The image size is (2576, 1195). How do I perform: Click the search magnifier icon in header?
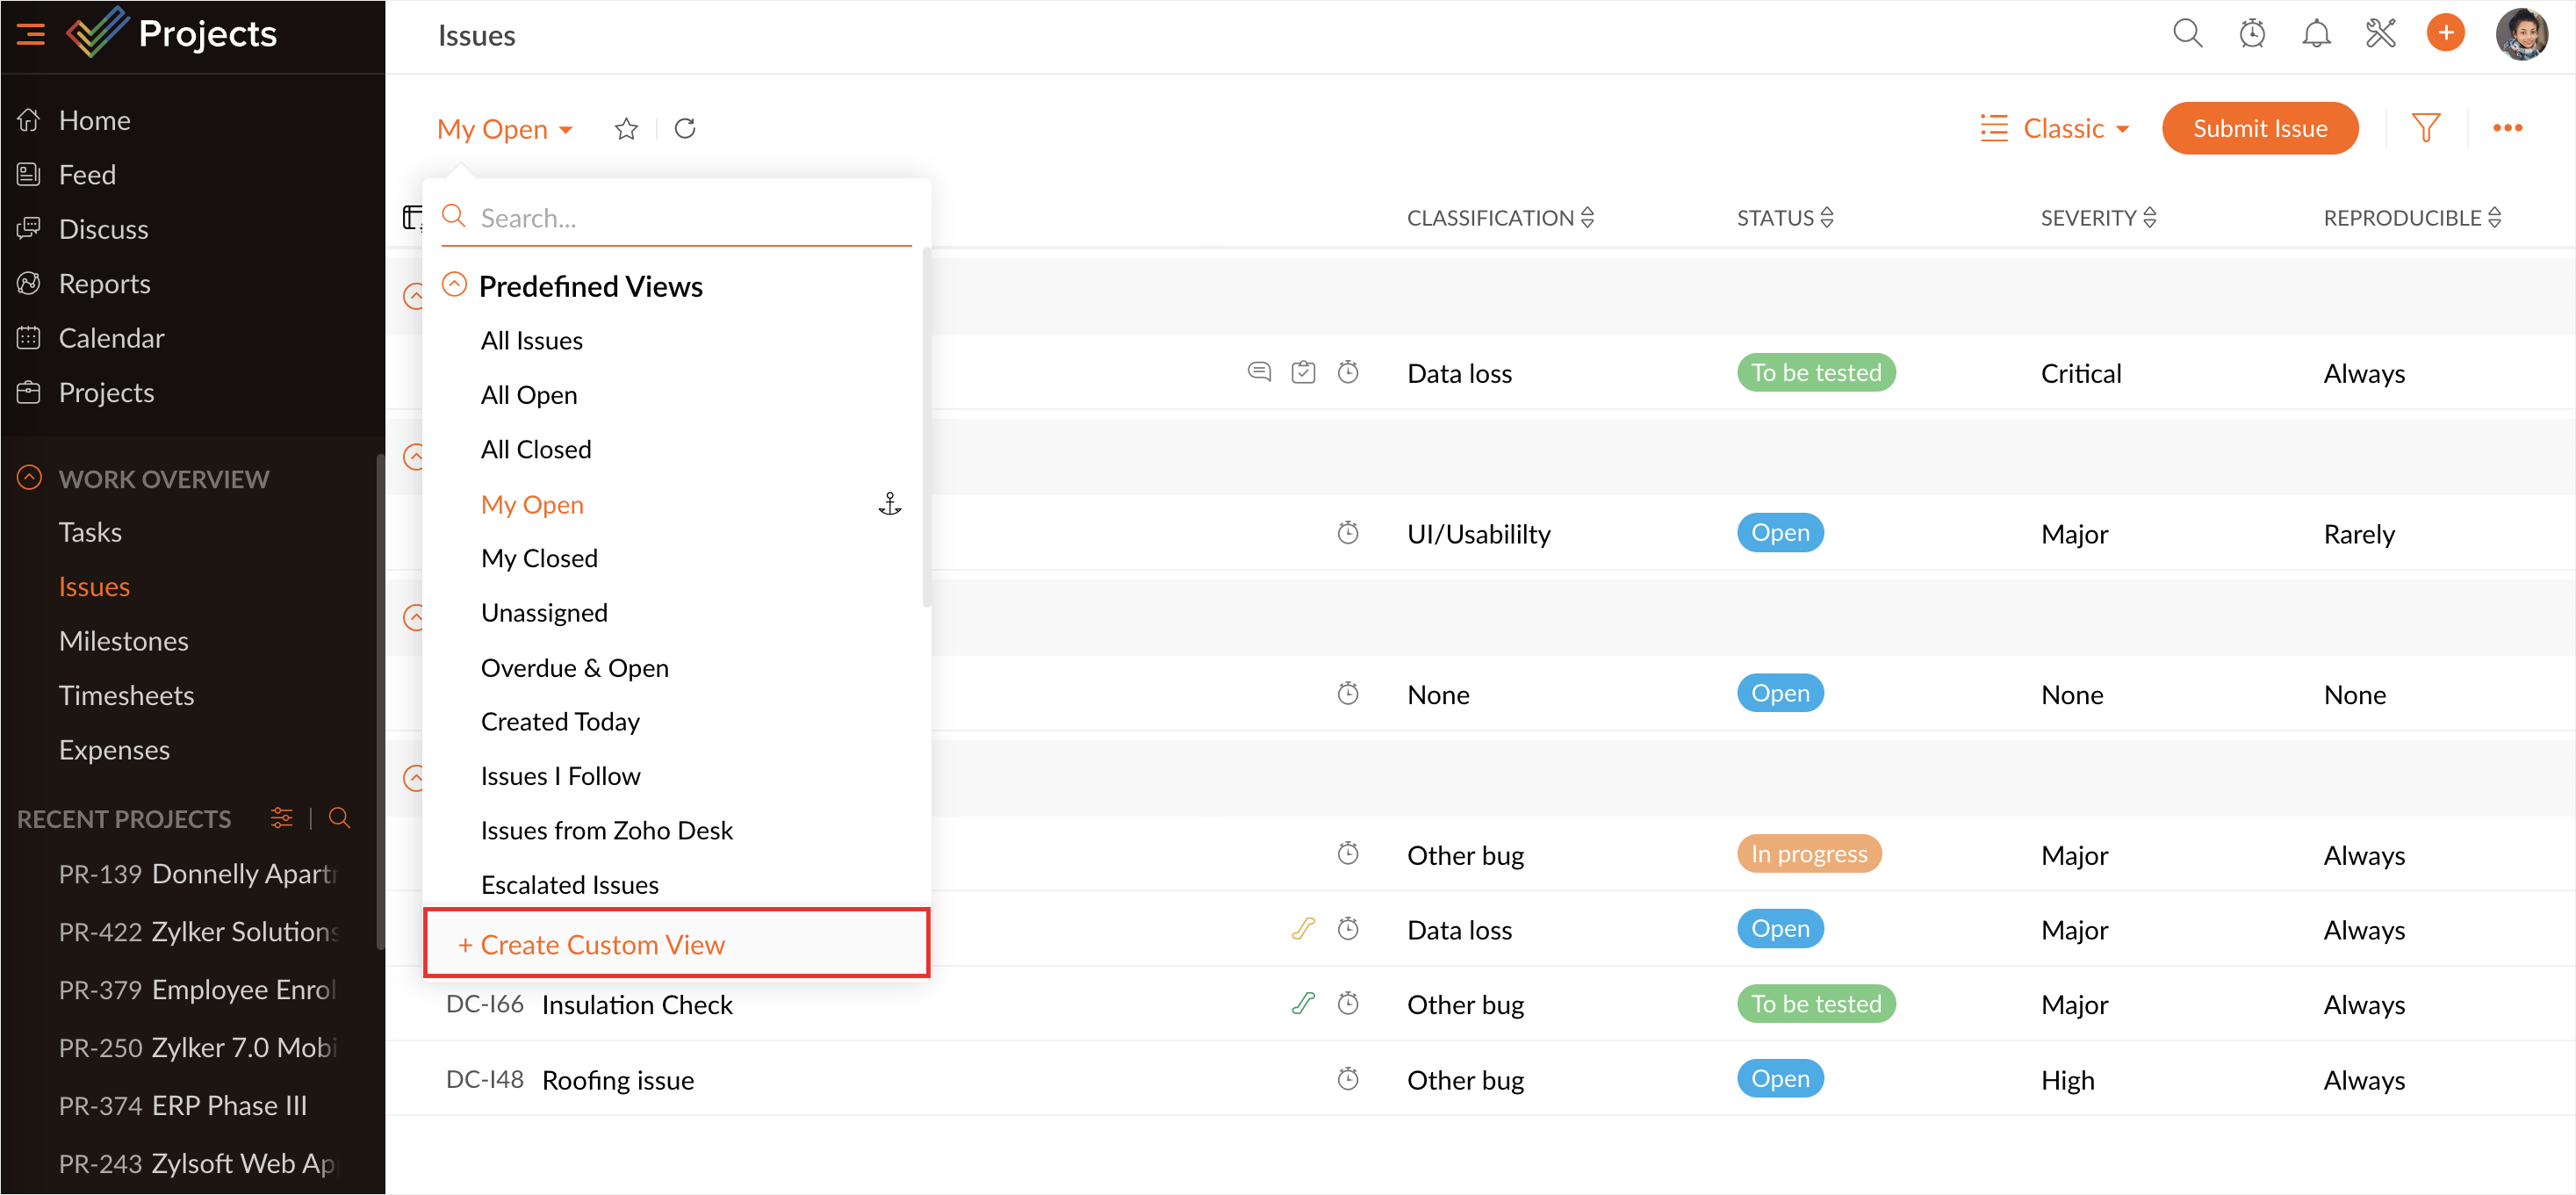point(2187,34)
